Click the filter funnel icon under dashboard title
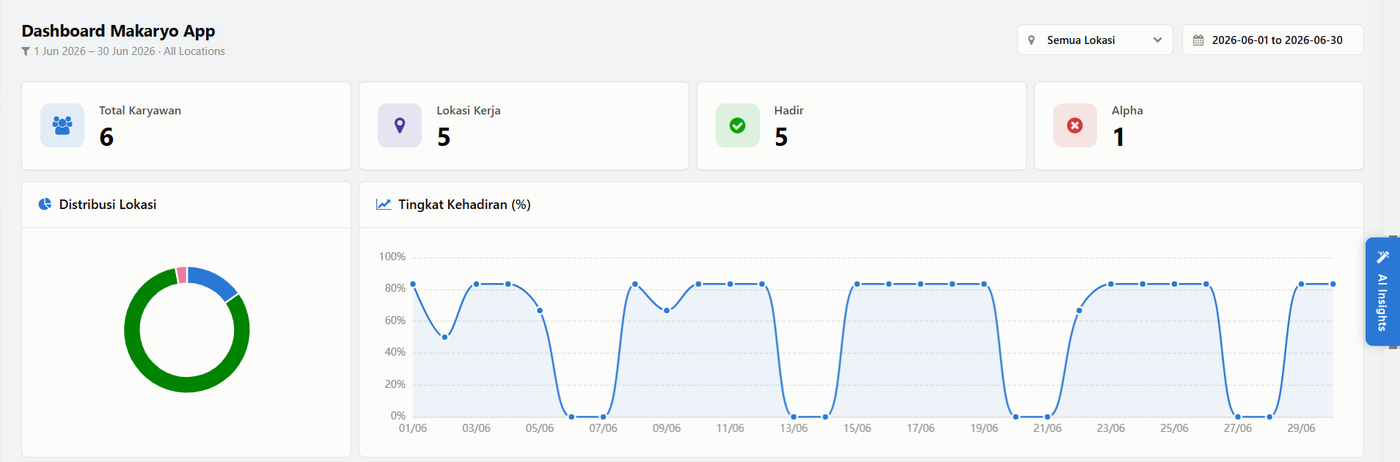1400x462 pixels. (x=26, y=51)
